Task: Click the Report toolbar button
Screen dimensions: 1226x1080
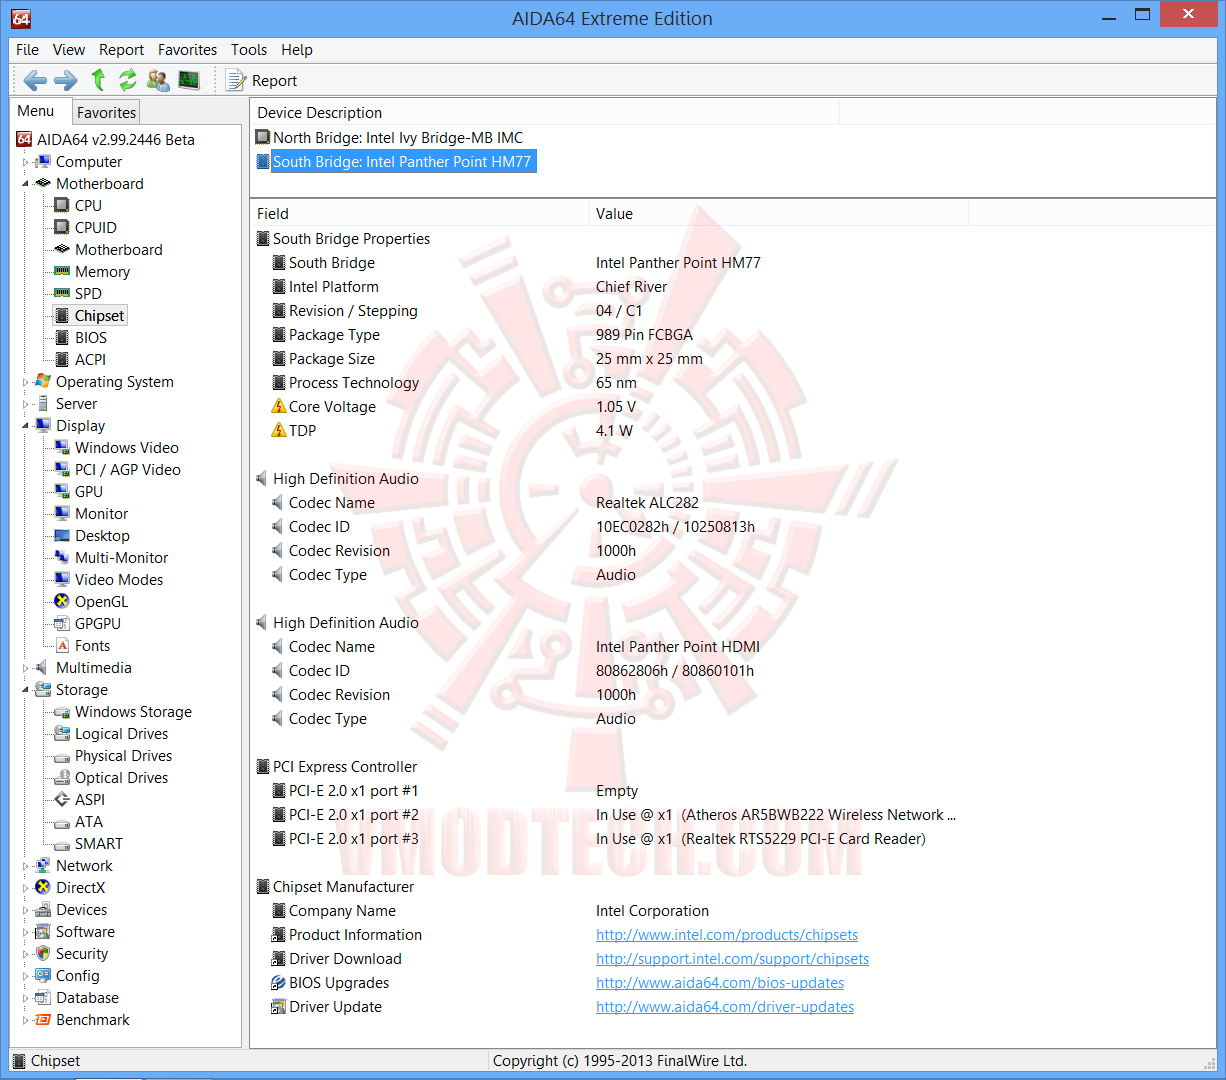Action: (x=261, y=81)
